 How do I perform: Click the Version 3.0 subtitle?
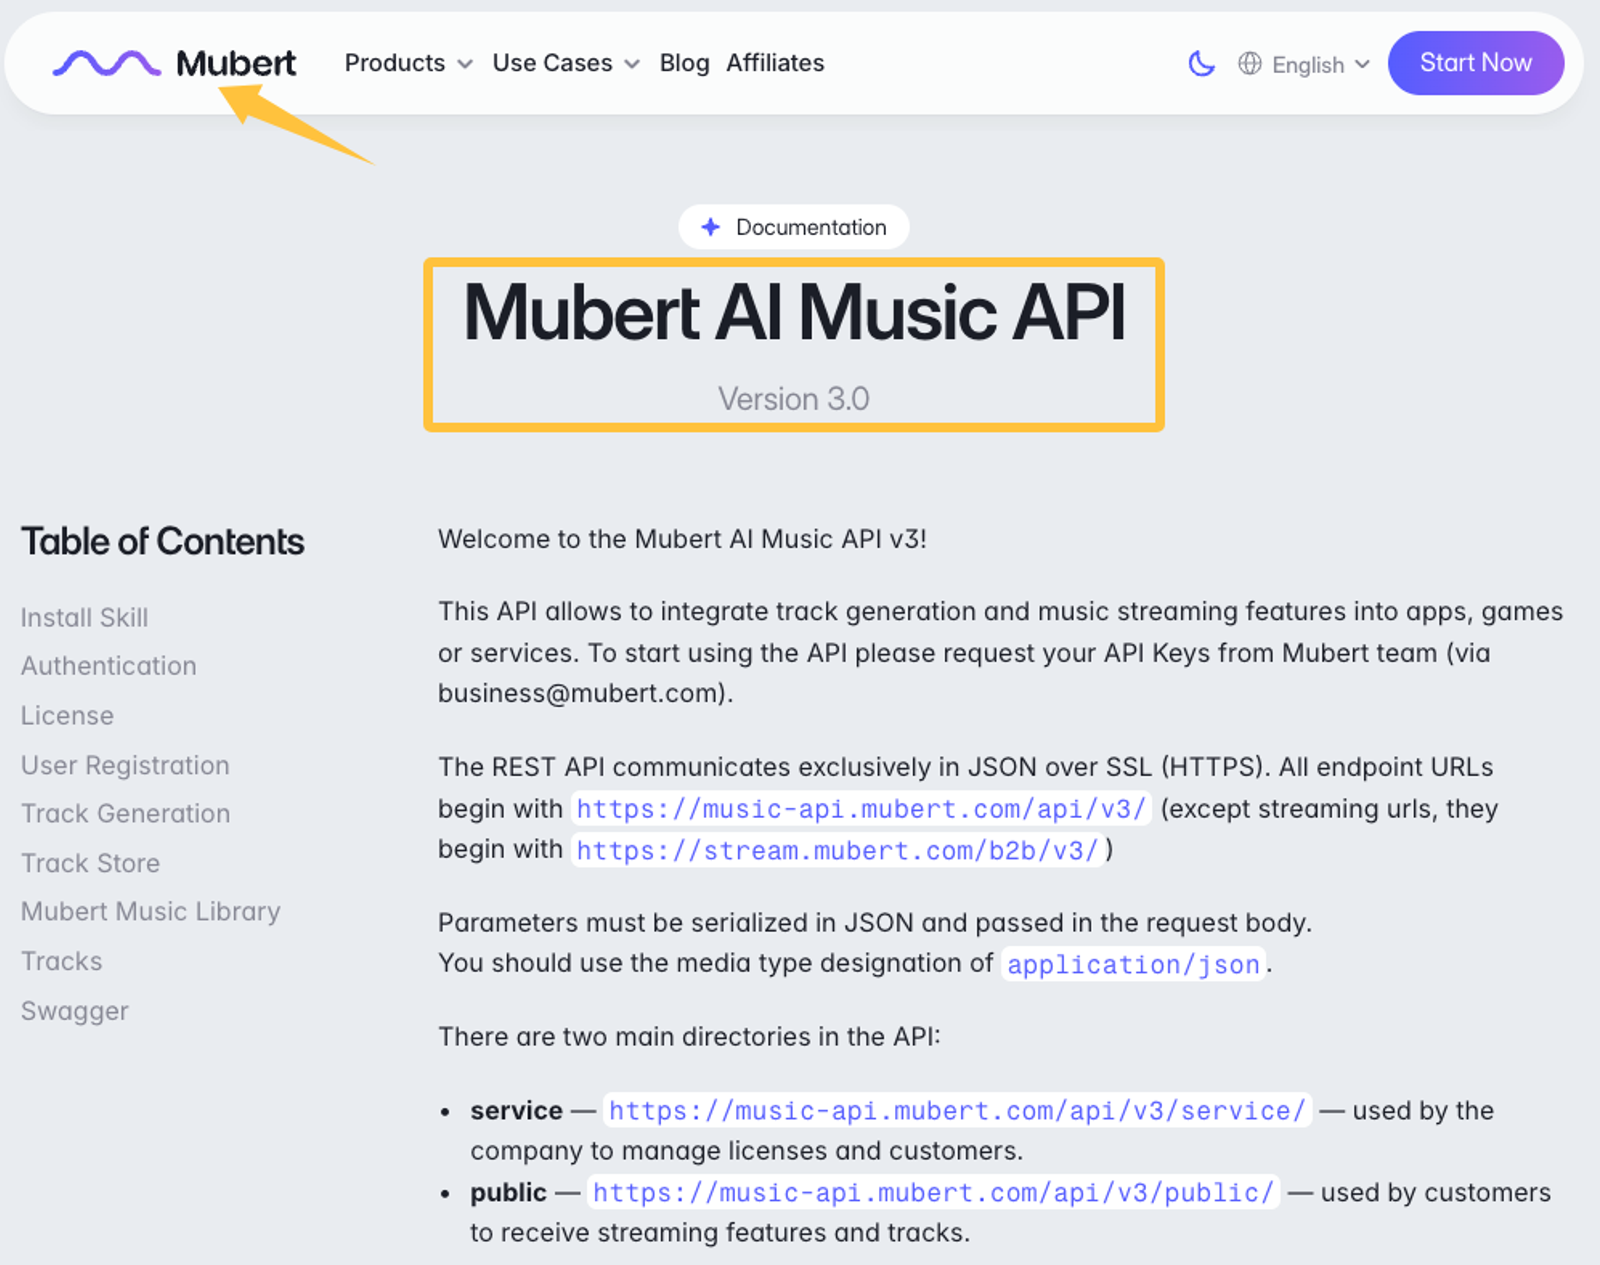[x=794, y=399]
